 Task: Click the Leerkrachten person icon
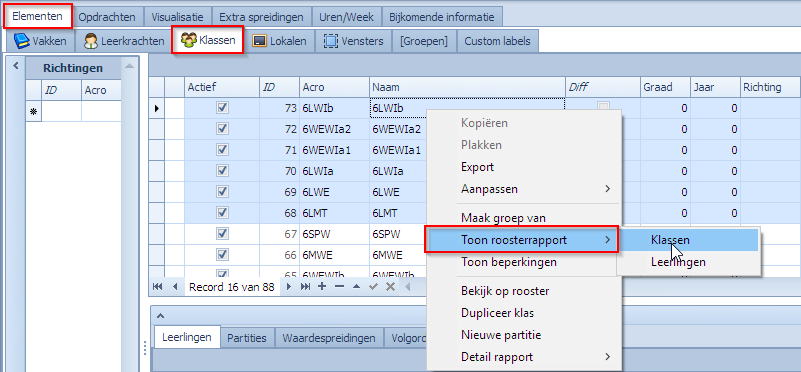coord(91,41)
